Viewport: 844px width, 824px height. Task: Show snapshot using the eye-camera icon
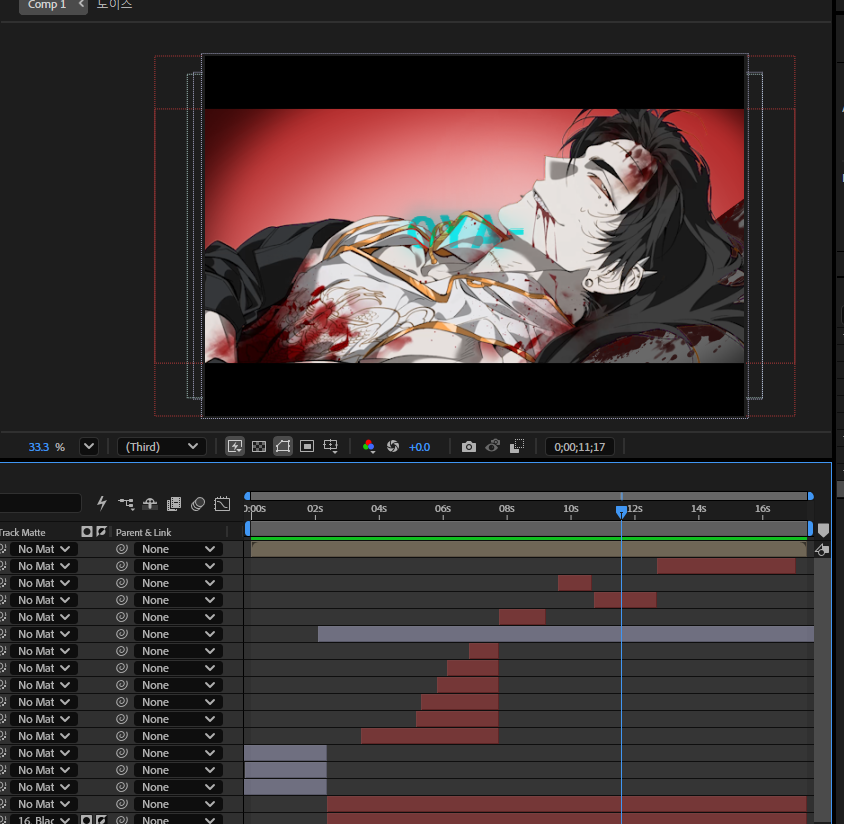point(493,446)
